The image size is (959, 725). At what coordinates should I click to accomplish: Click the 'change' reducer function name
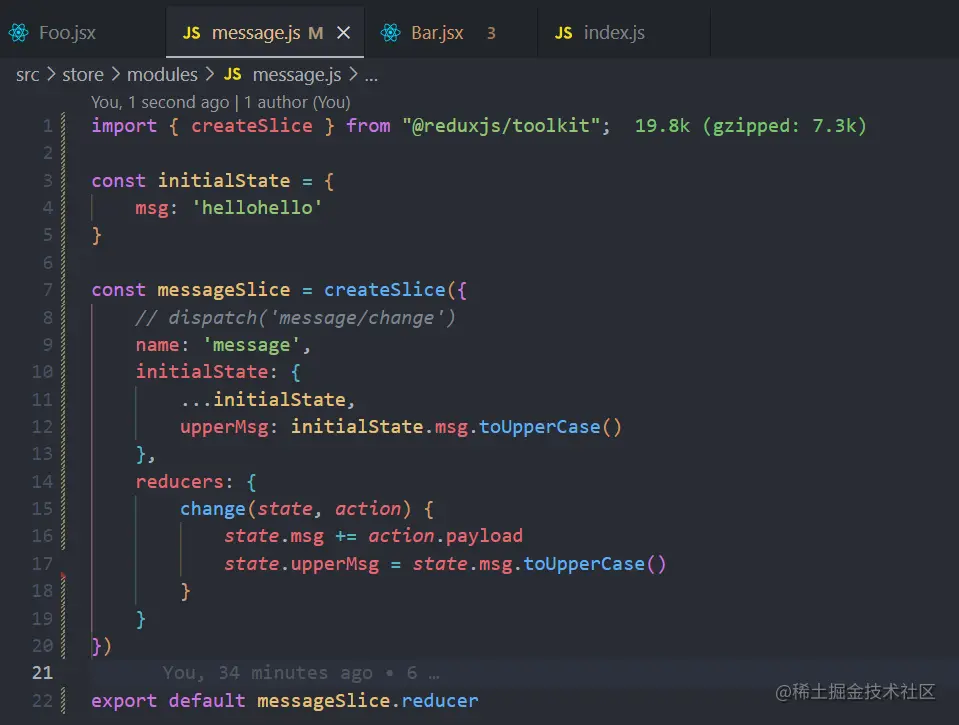tap(212, 509)
